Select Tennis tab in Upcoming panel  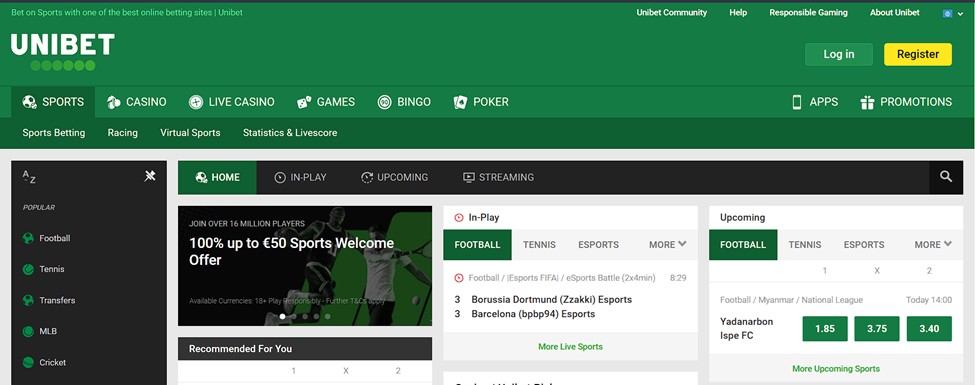click(x=805, y=244)
